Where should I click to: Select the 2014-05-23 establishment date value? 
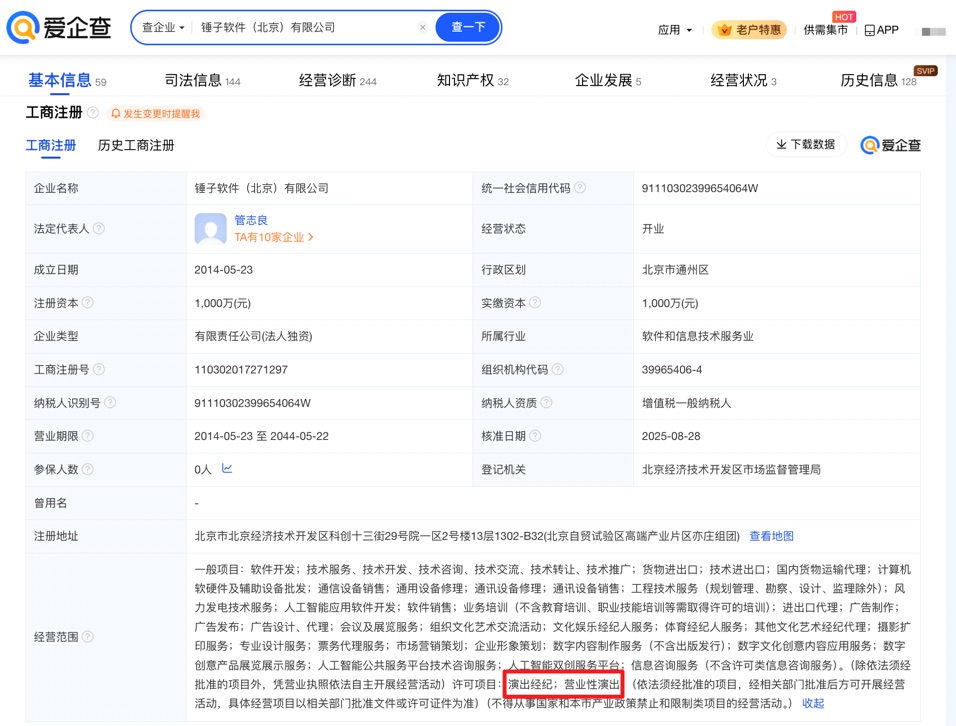click(224, 270)
